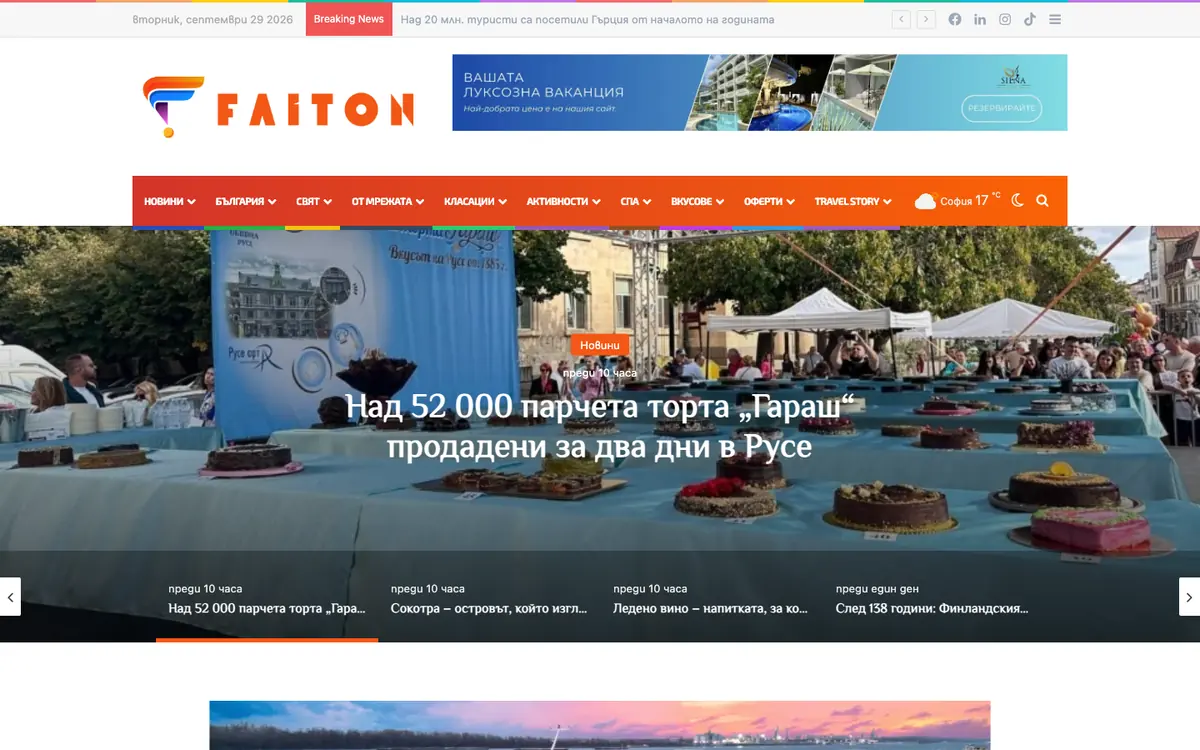
Task: Select slide След 138 години: Финландския
Action: [x=933, y=599]
